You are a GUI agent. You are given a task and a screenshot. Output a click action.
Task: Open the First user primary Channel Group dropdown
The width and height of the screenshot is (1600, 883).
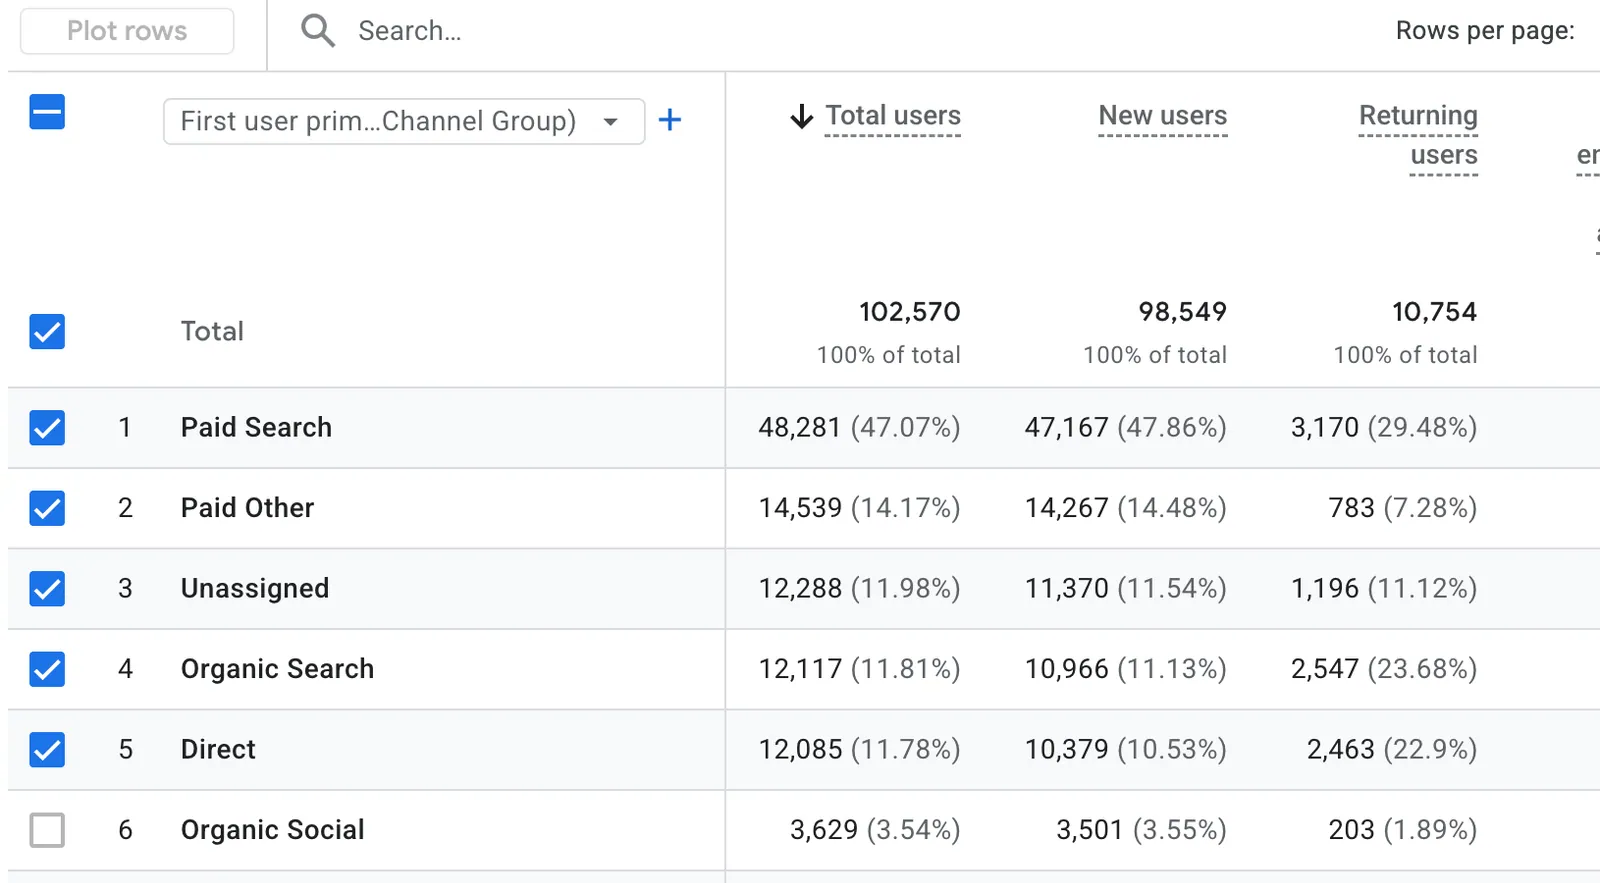(x=404, y=121)
